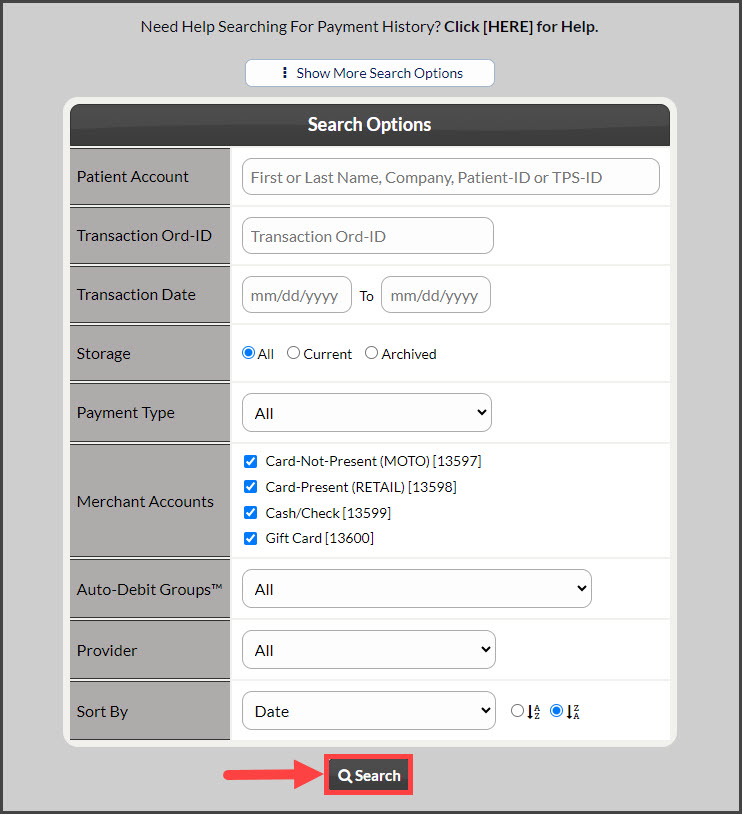The height and width of the screenshot is (814, 742).
Task: Select ascending A-Z sort order
Action: tap(517, 710)
